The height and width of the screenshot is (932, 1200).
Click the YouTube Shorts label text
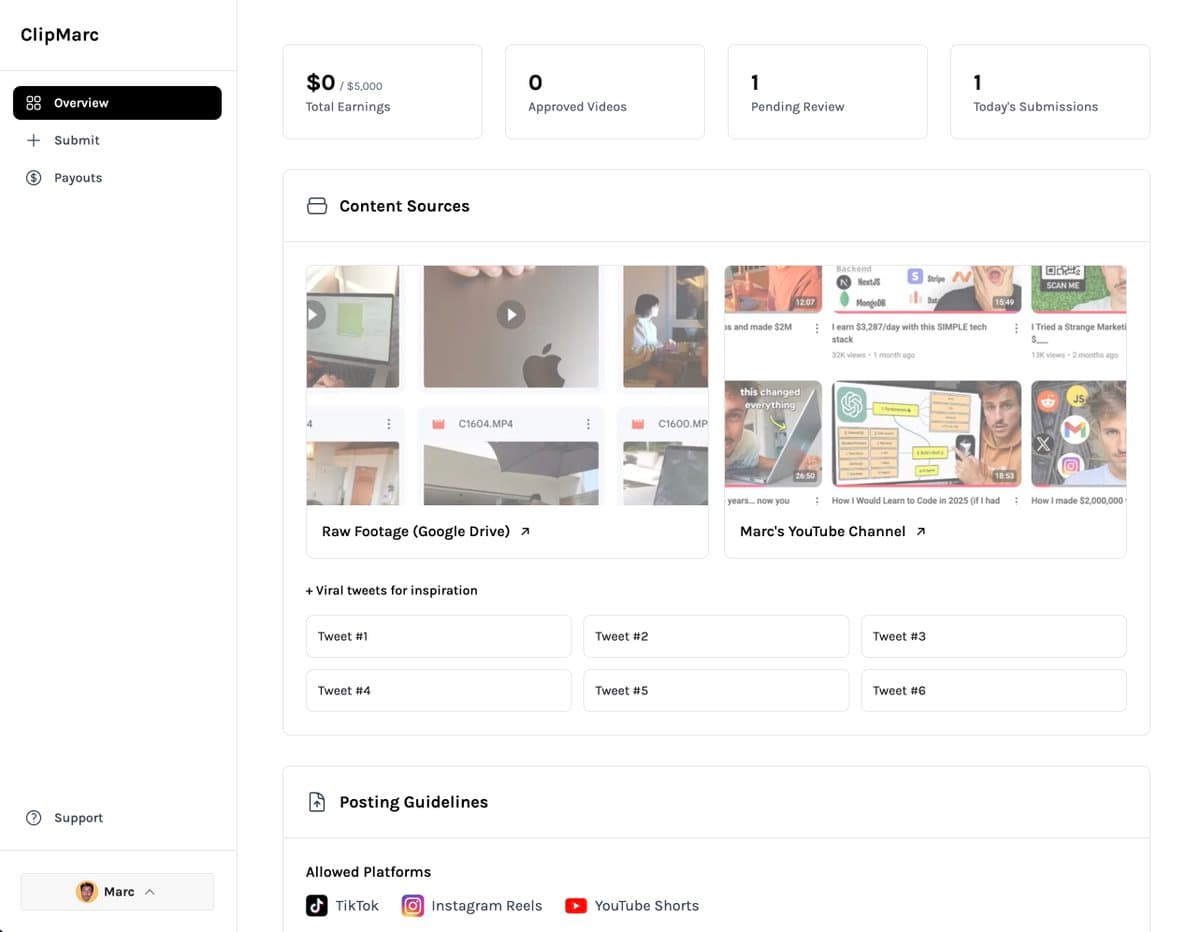[x=647, y=906]
